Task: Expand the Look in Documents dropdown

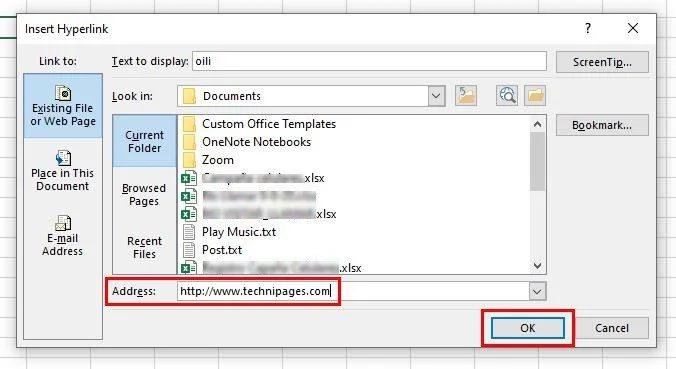Action: [x=436, y=96]
